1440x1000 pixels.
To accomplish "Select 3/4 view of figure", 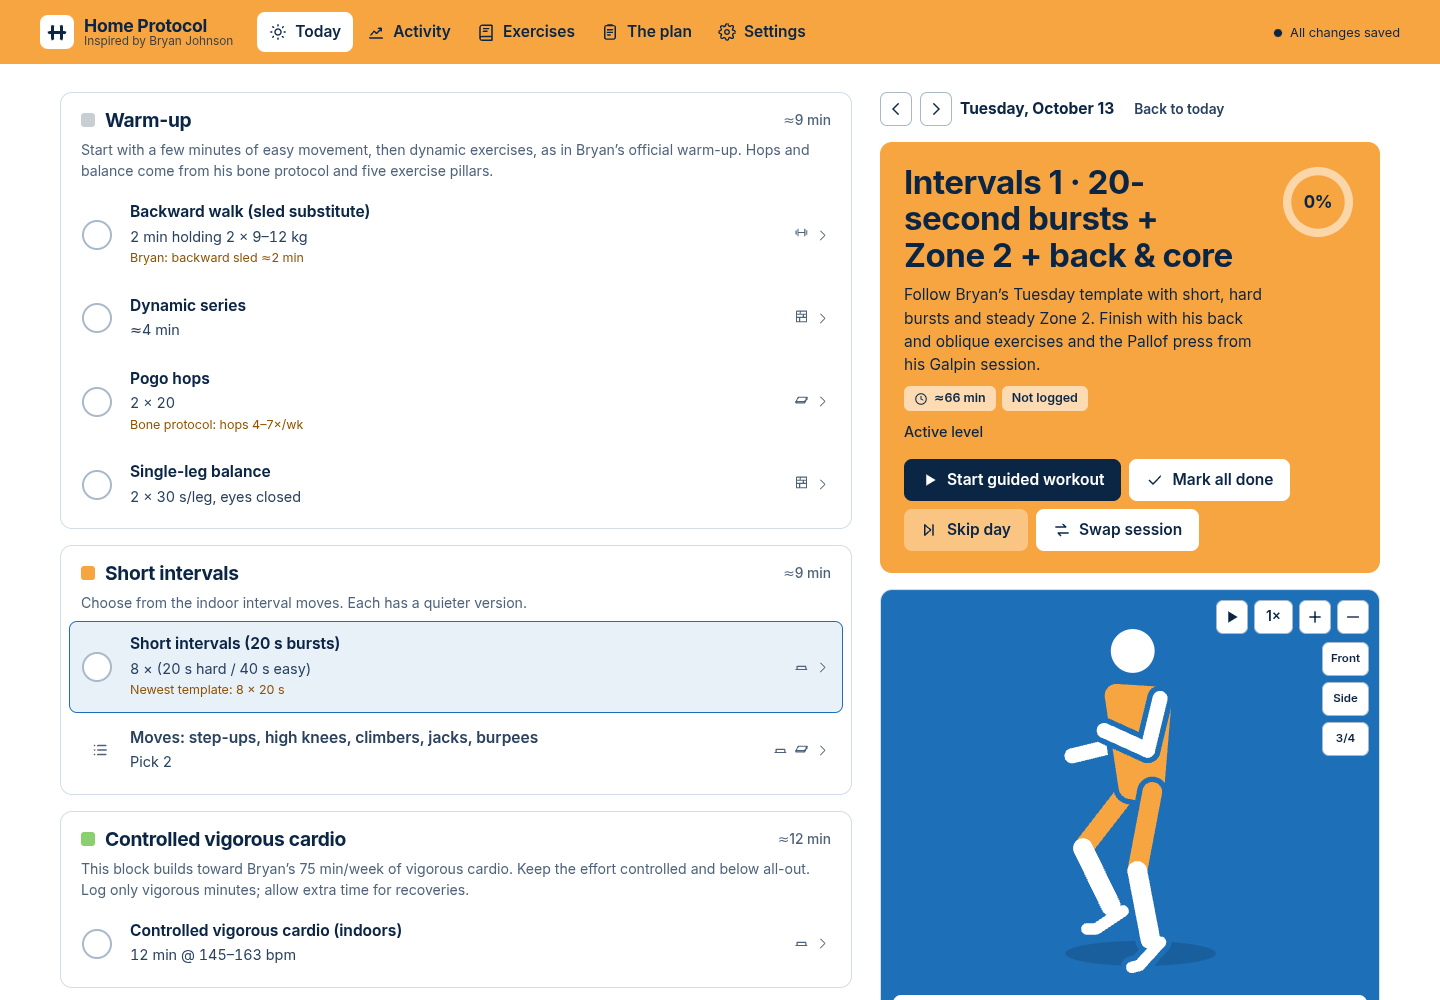I will click(1345, 738).
